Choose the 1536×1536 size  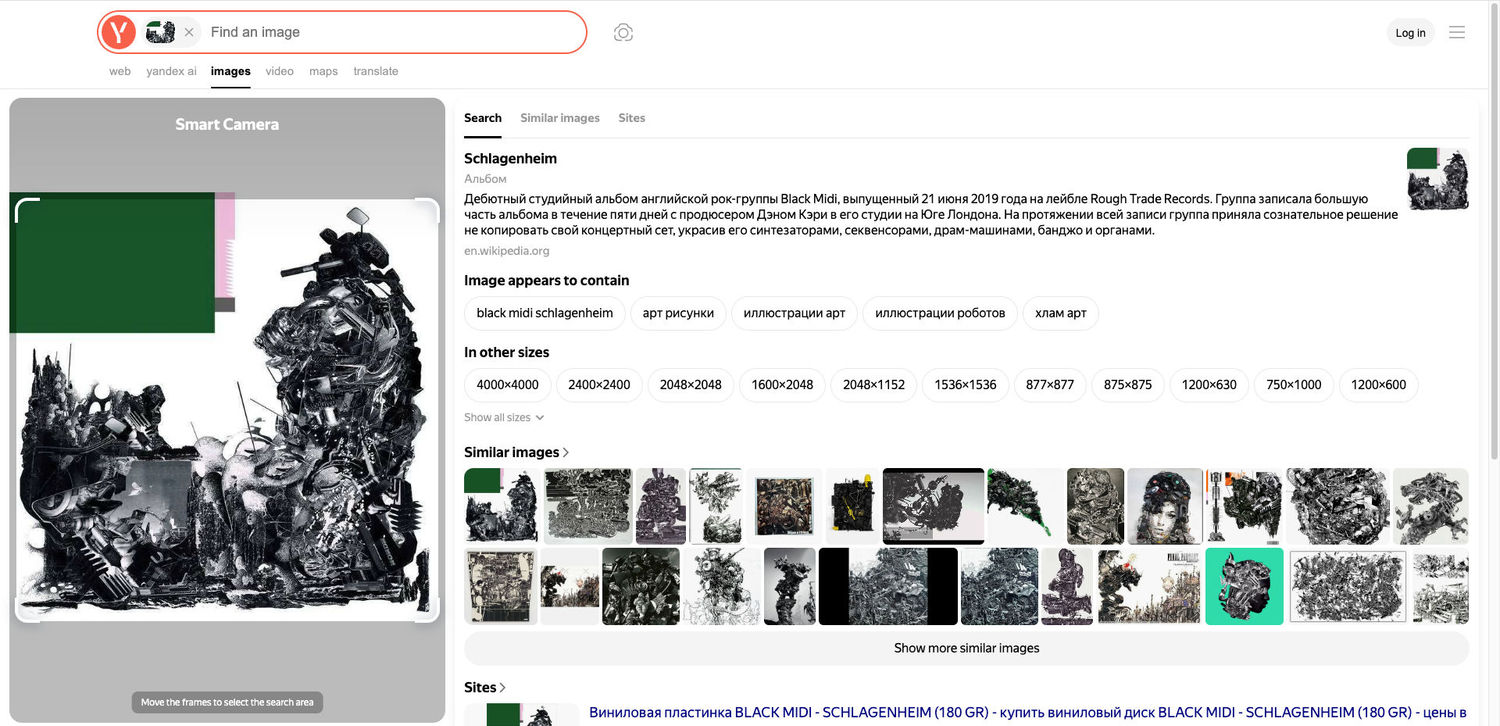966,385
